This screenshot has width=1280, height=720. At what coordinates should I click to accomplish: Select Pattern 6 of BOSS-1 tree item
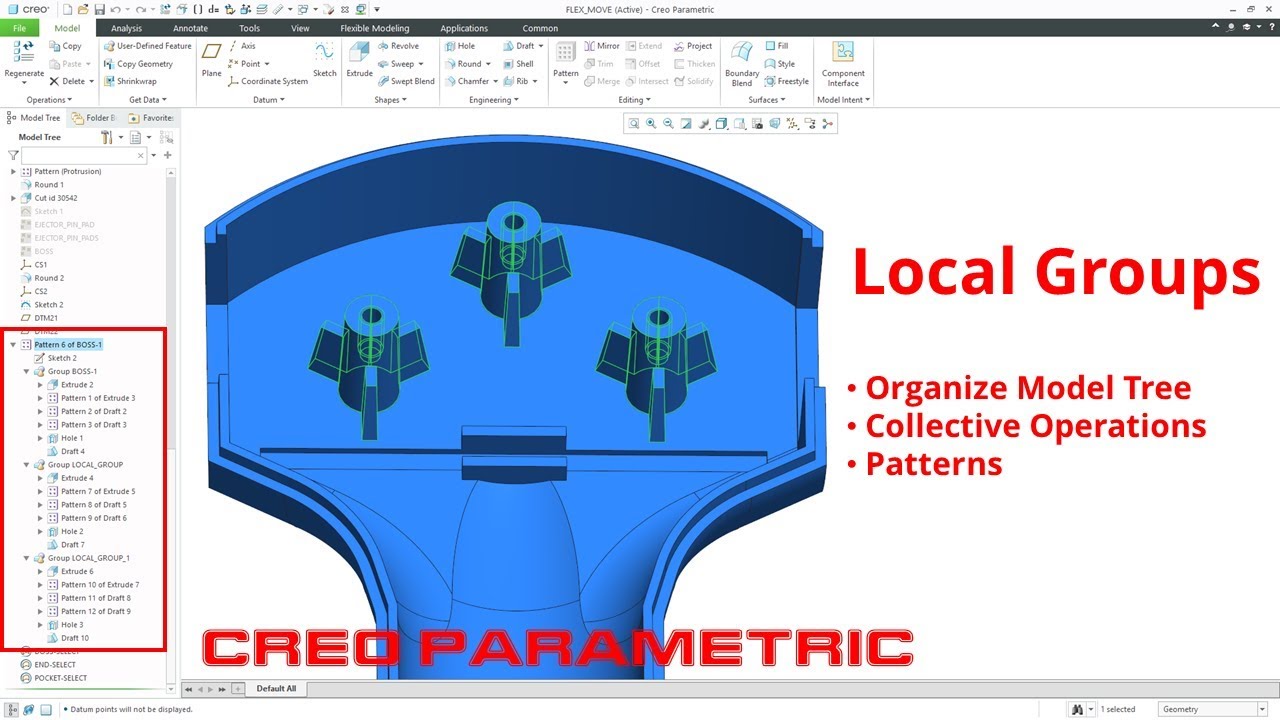point(68,345)
